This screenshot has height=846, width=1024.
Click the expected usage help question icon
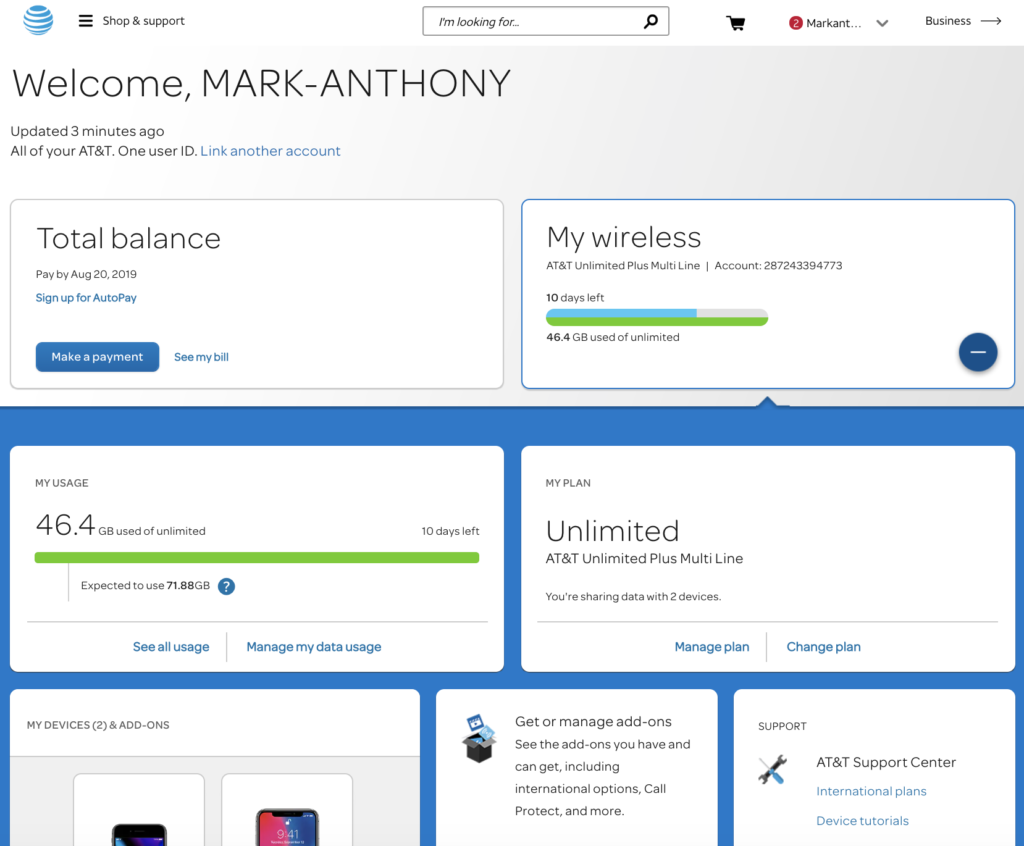click(226, 586)
